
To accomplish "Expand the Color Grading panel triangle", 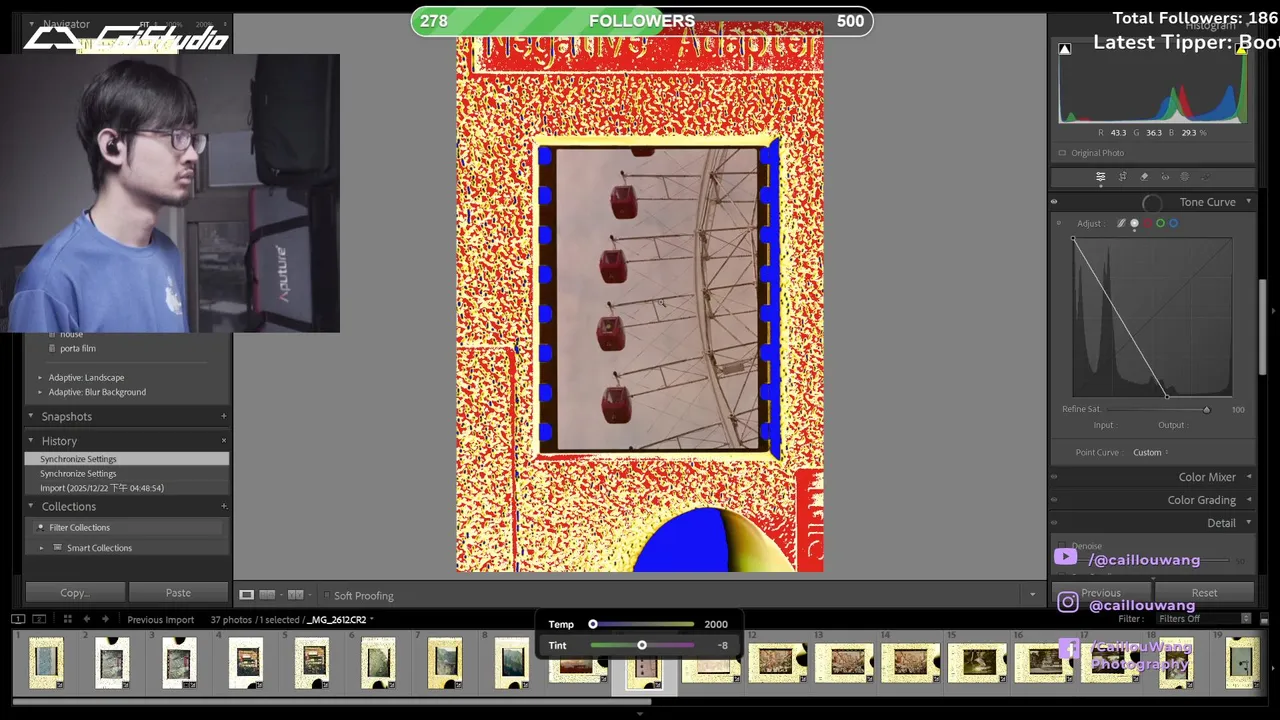I will pos(1248,500).
